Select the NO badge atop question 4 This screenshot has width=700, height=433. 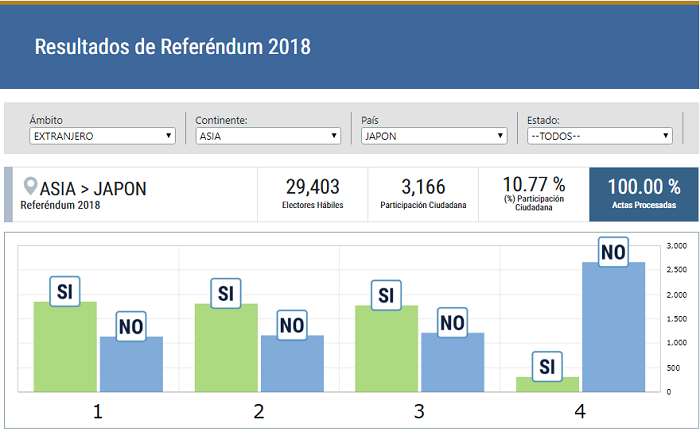click(613, 252)
